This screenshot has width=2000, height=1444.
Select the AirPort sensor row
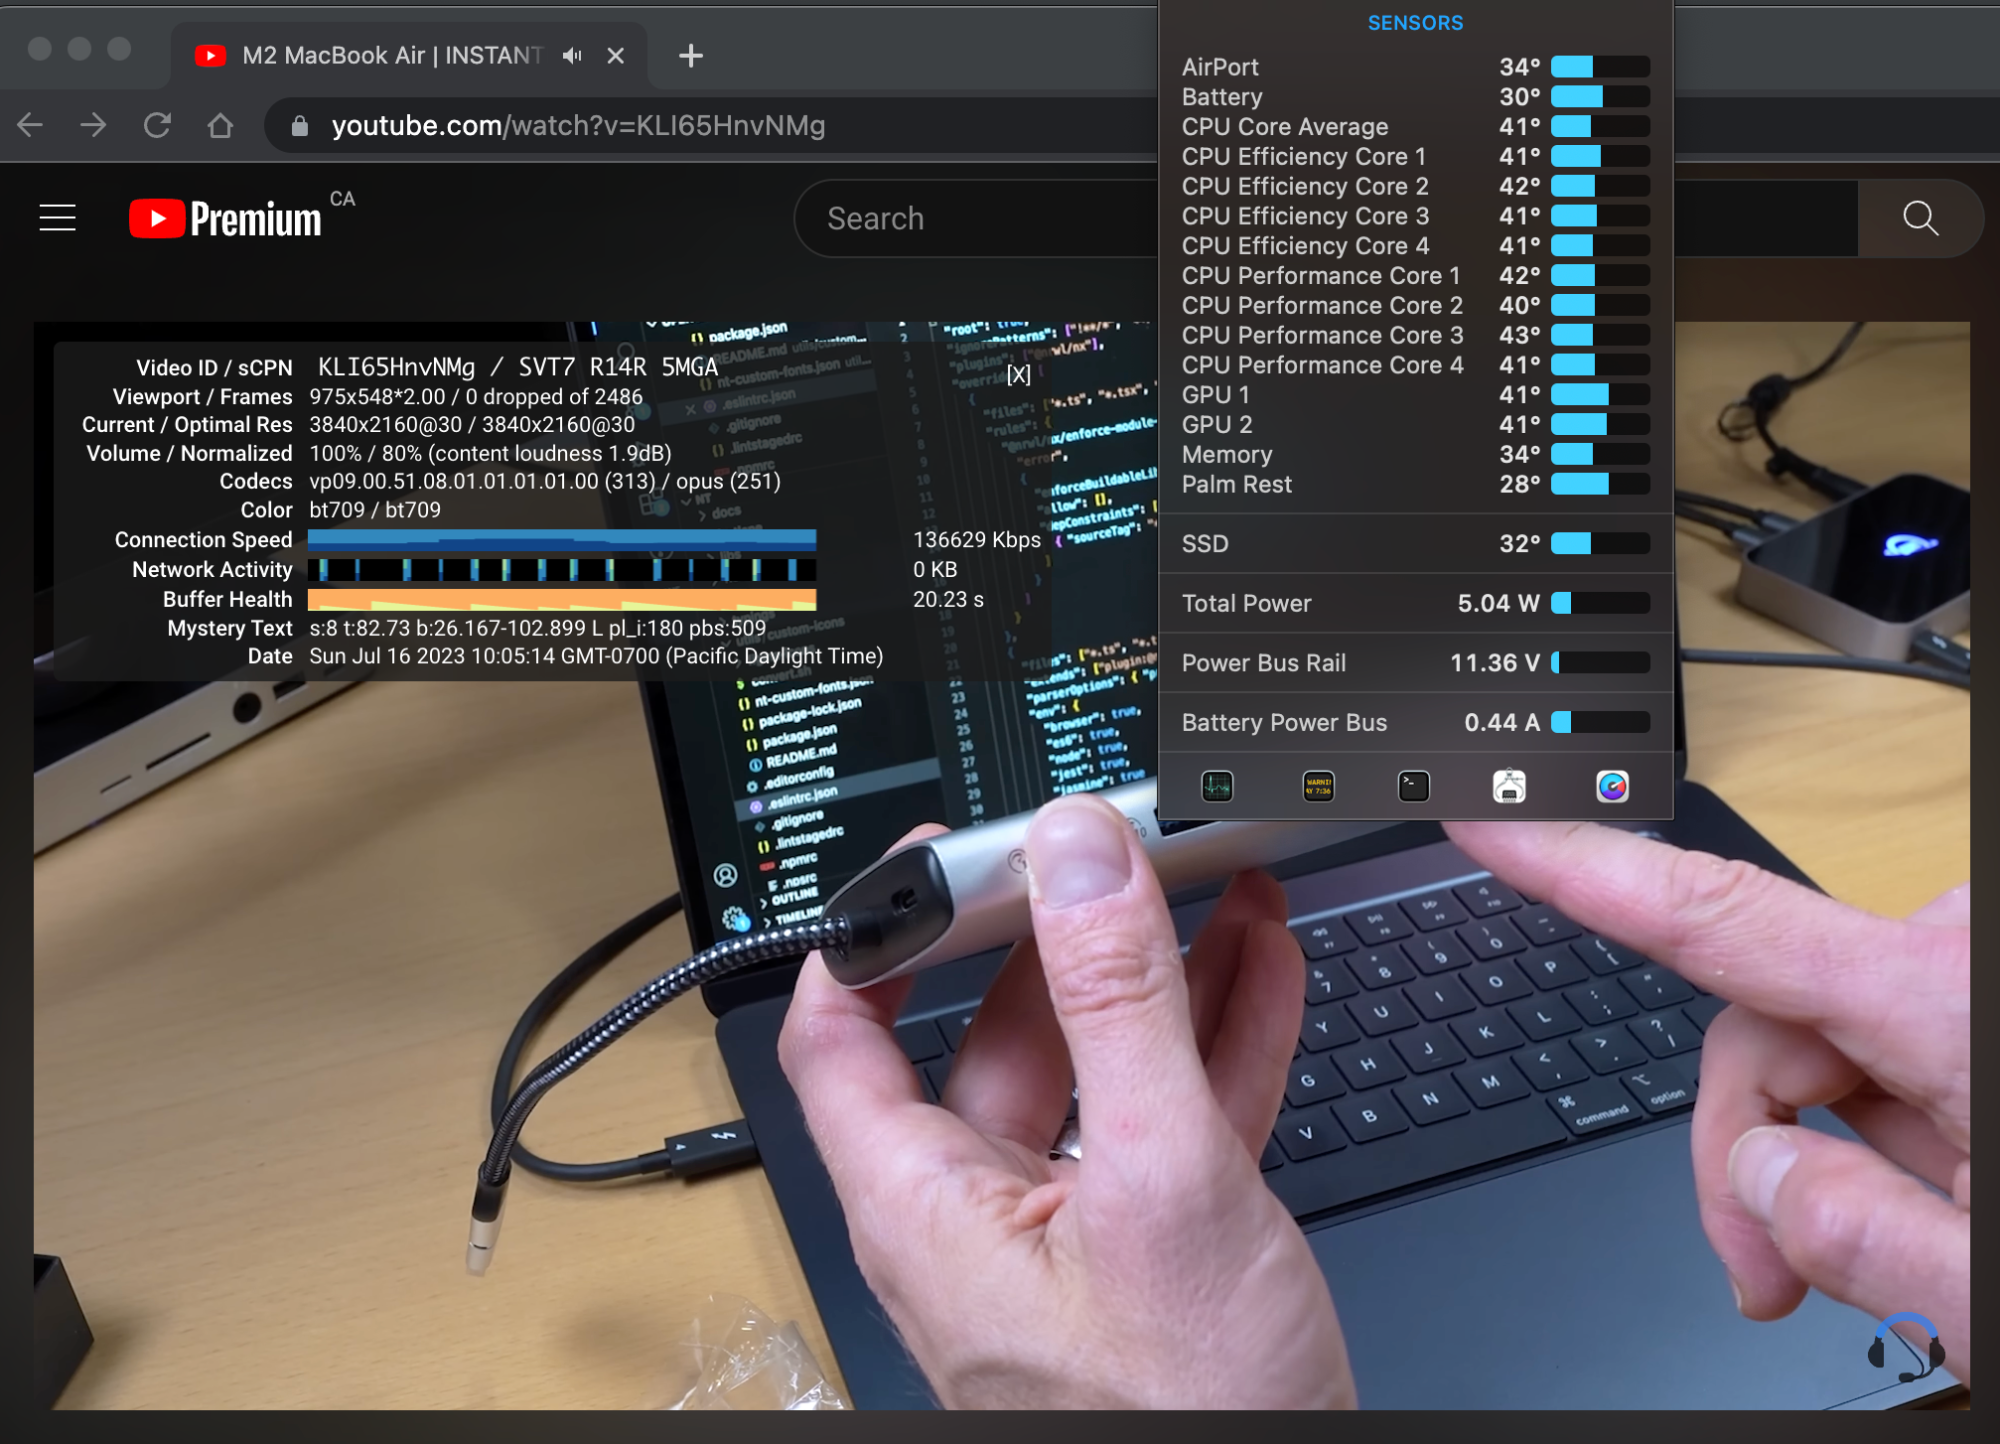click(1415, 67)
